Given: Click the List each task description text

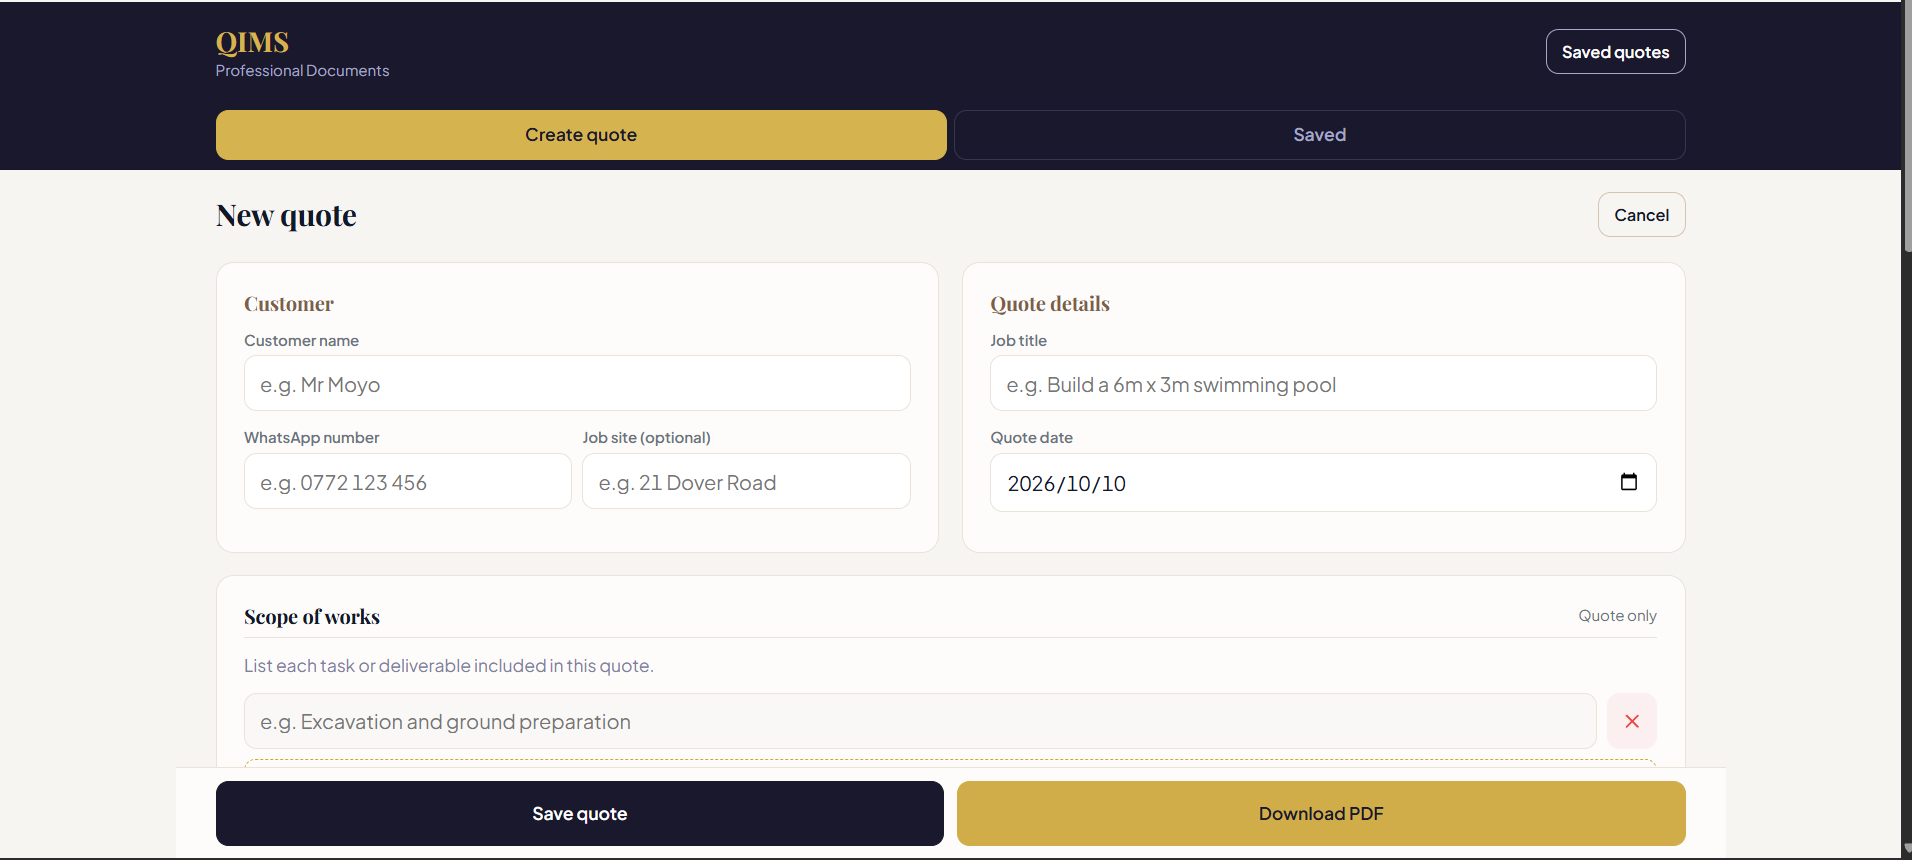Looking at the screenshot, I should [x=449, y=666].
